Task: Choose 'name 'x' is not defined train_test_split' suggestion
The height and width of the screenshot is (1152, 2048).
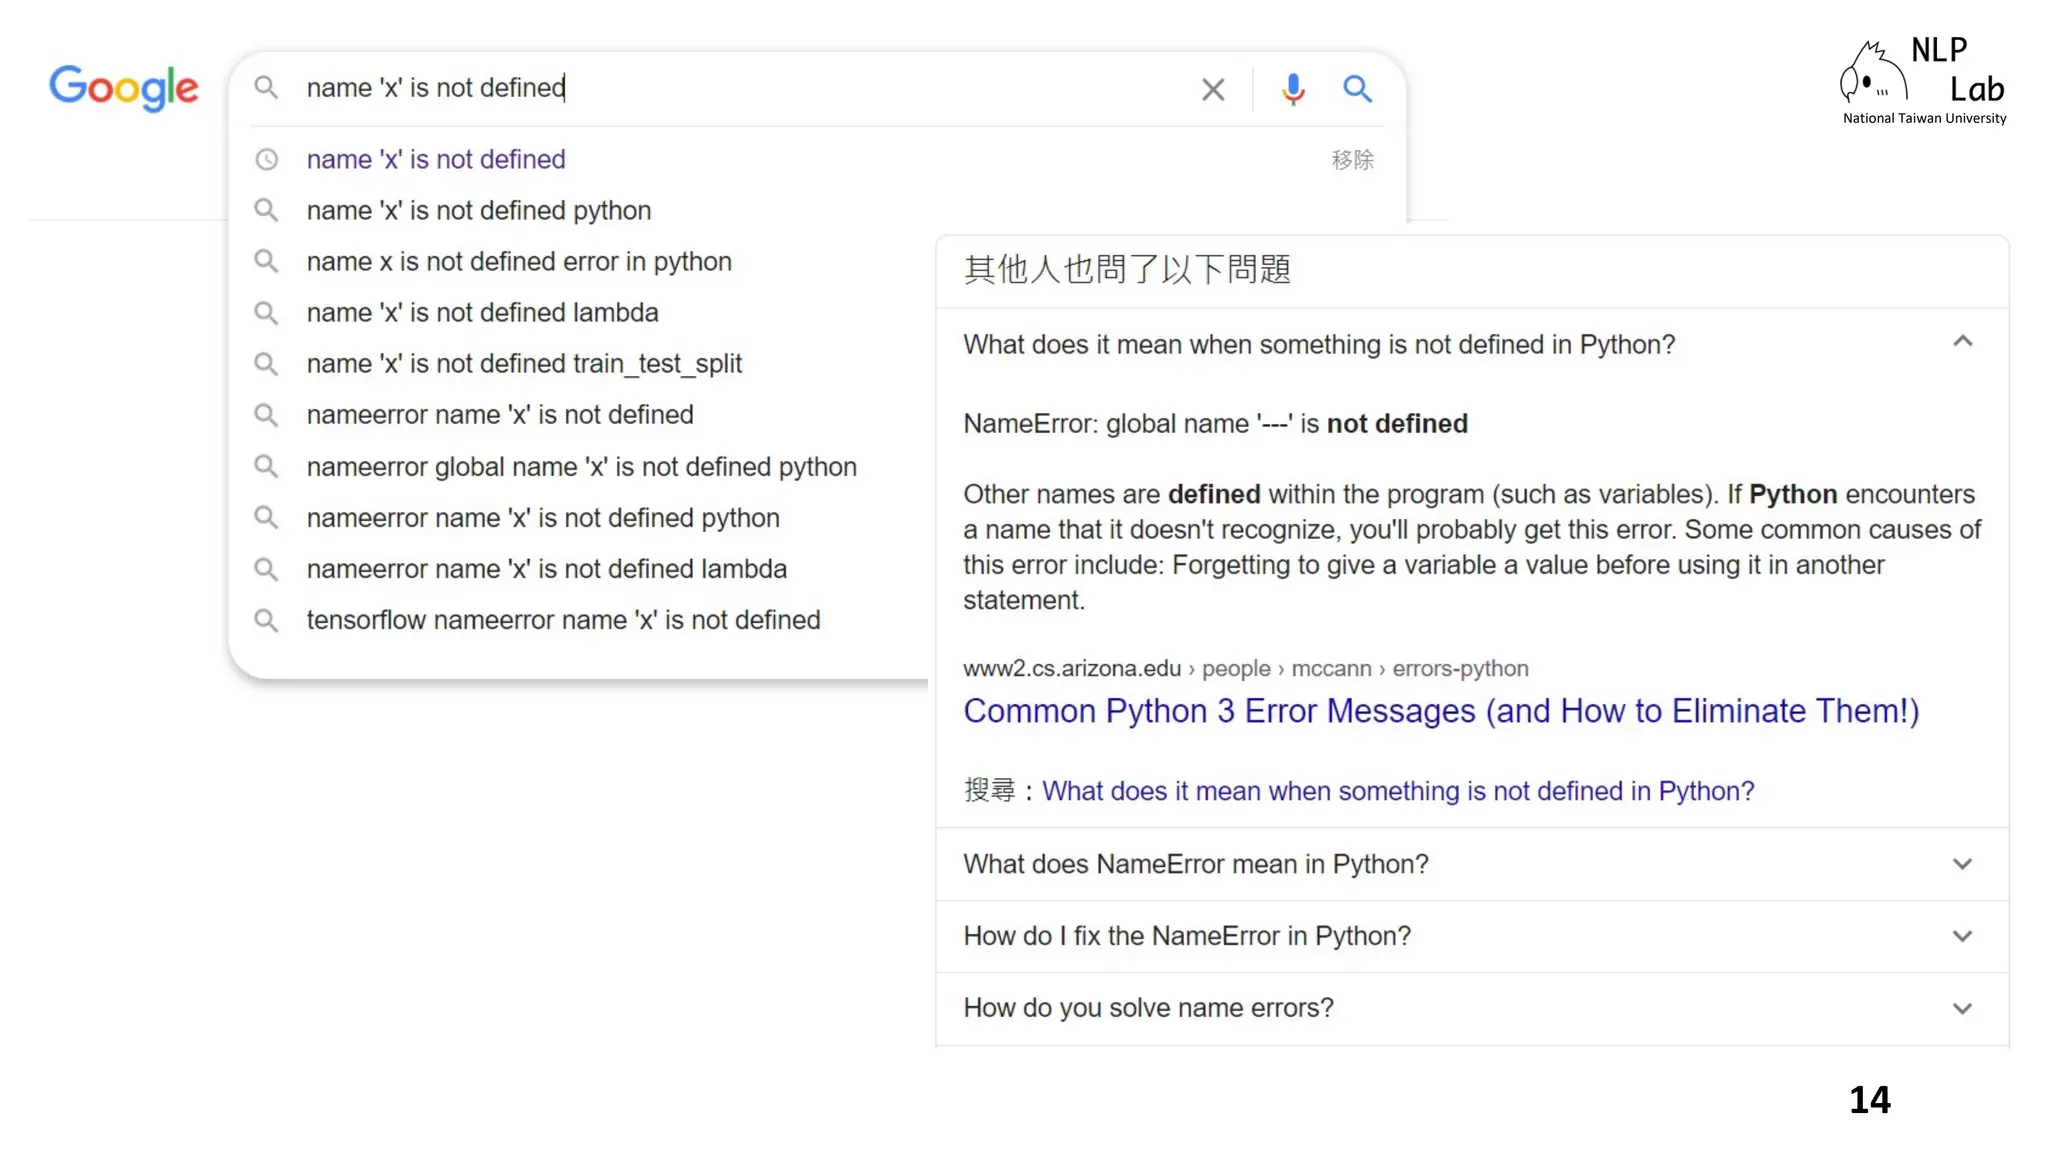Action: coord(524,364)
